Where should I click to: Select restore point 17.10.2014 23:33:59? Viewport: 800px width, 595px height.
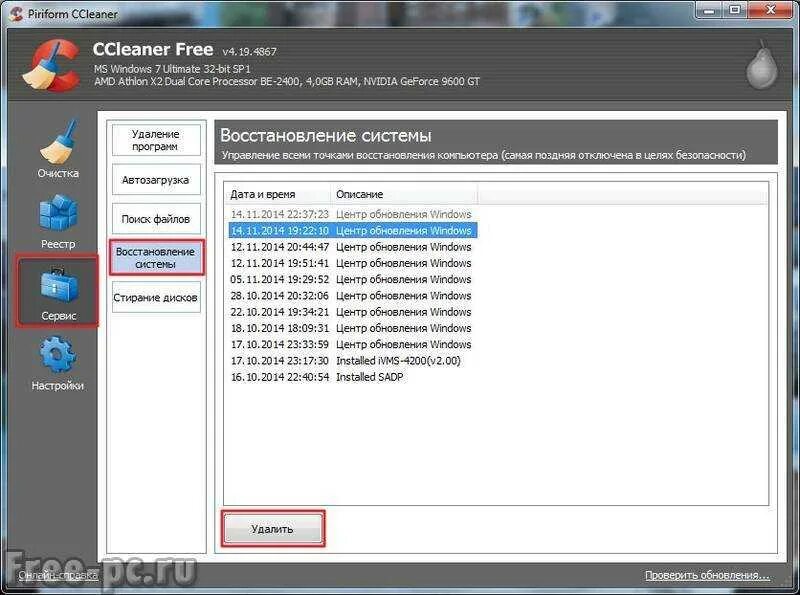[x=353, y=344]
